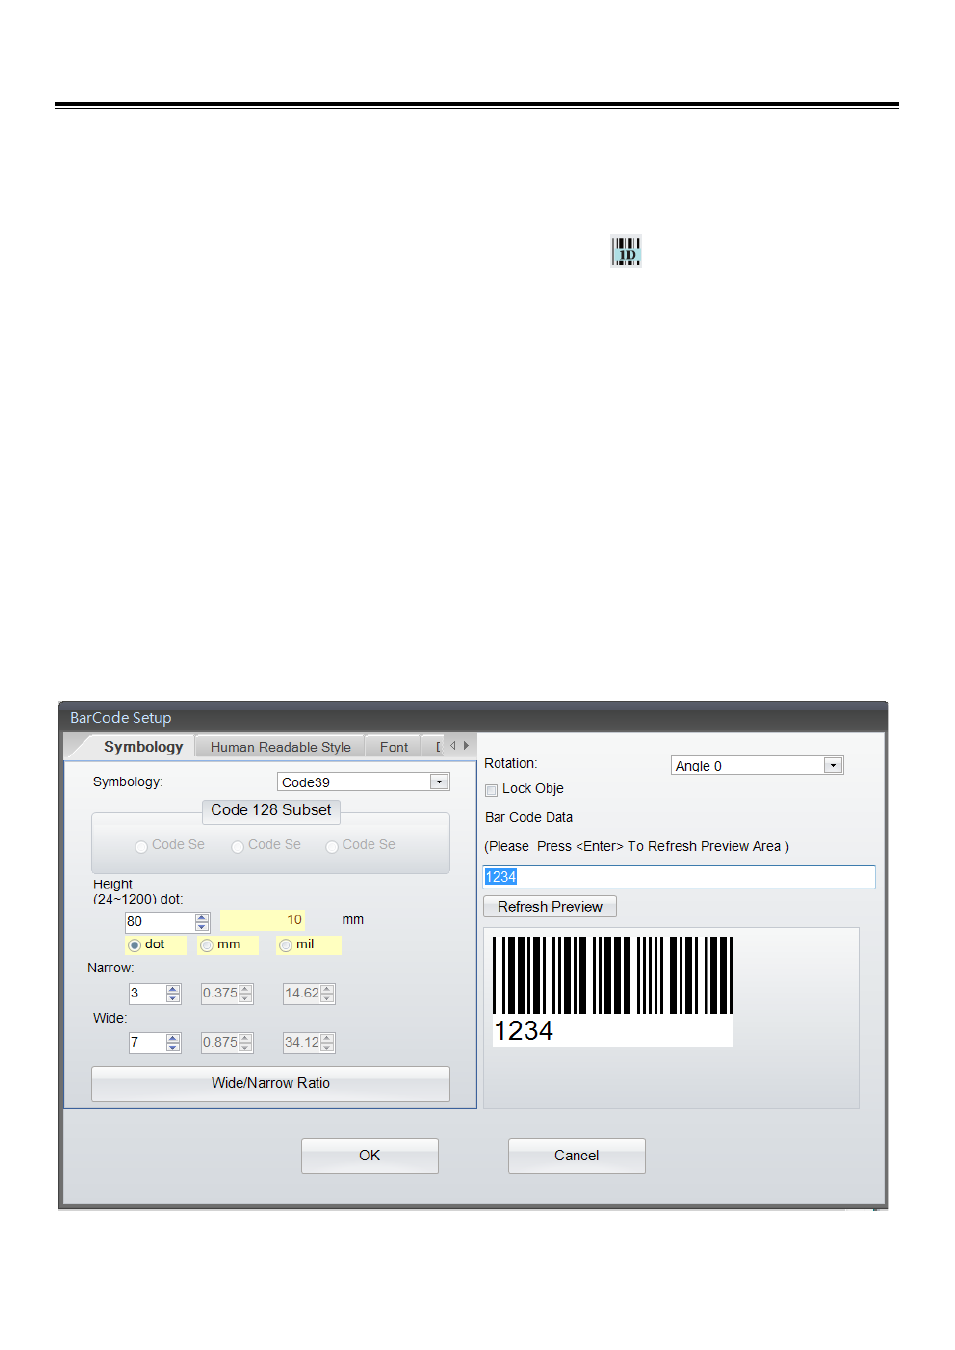Click the "Rotation:" label
The width and height of the screenshot is (955, 1350).
tap(511, 764)
